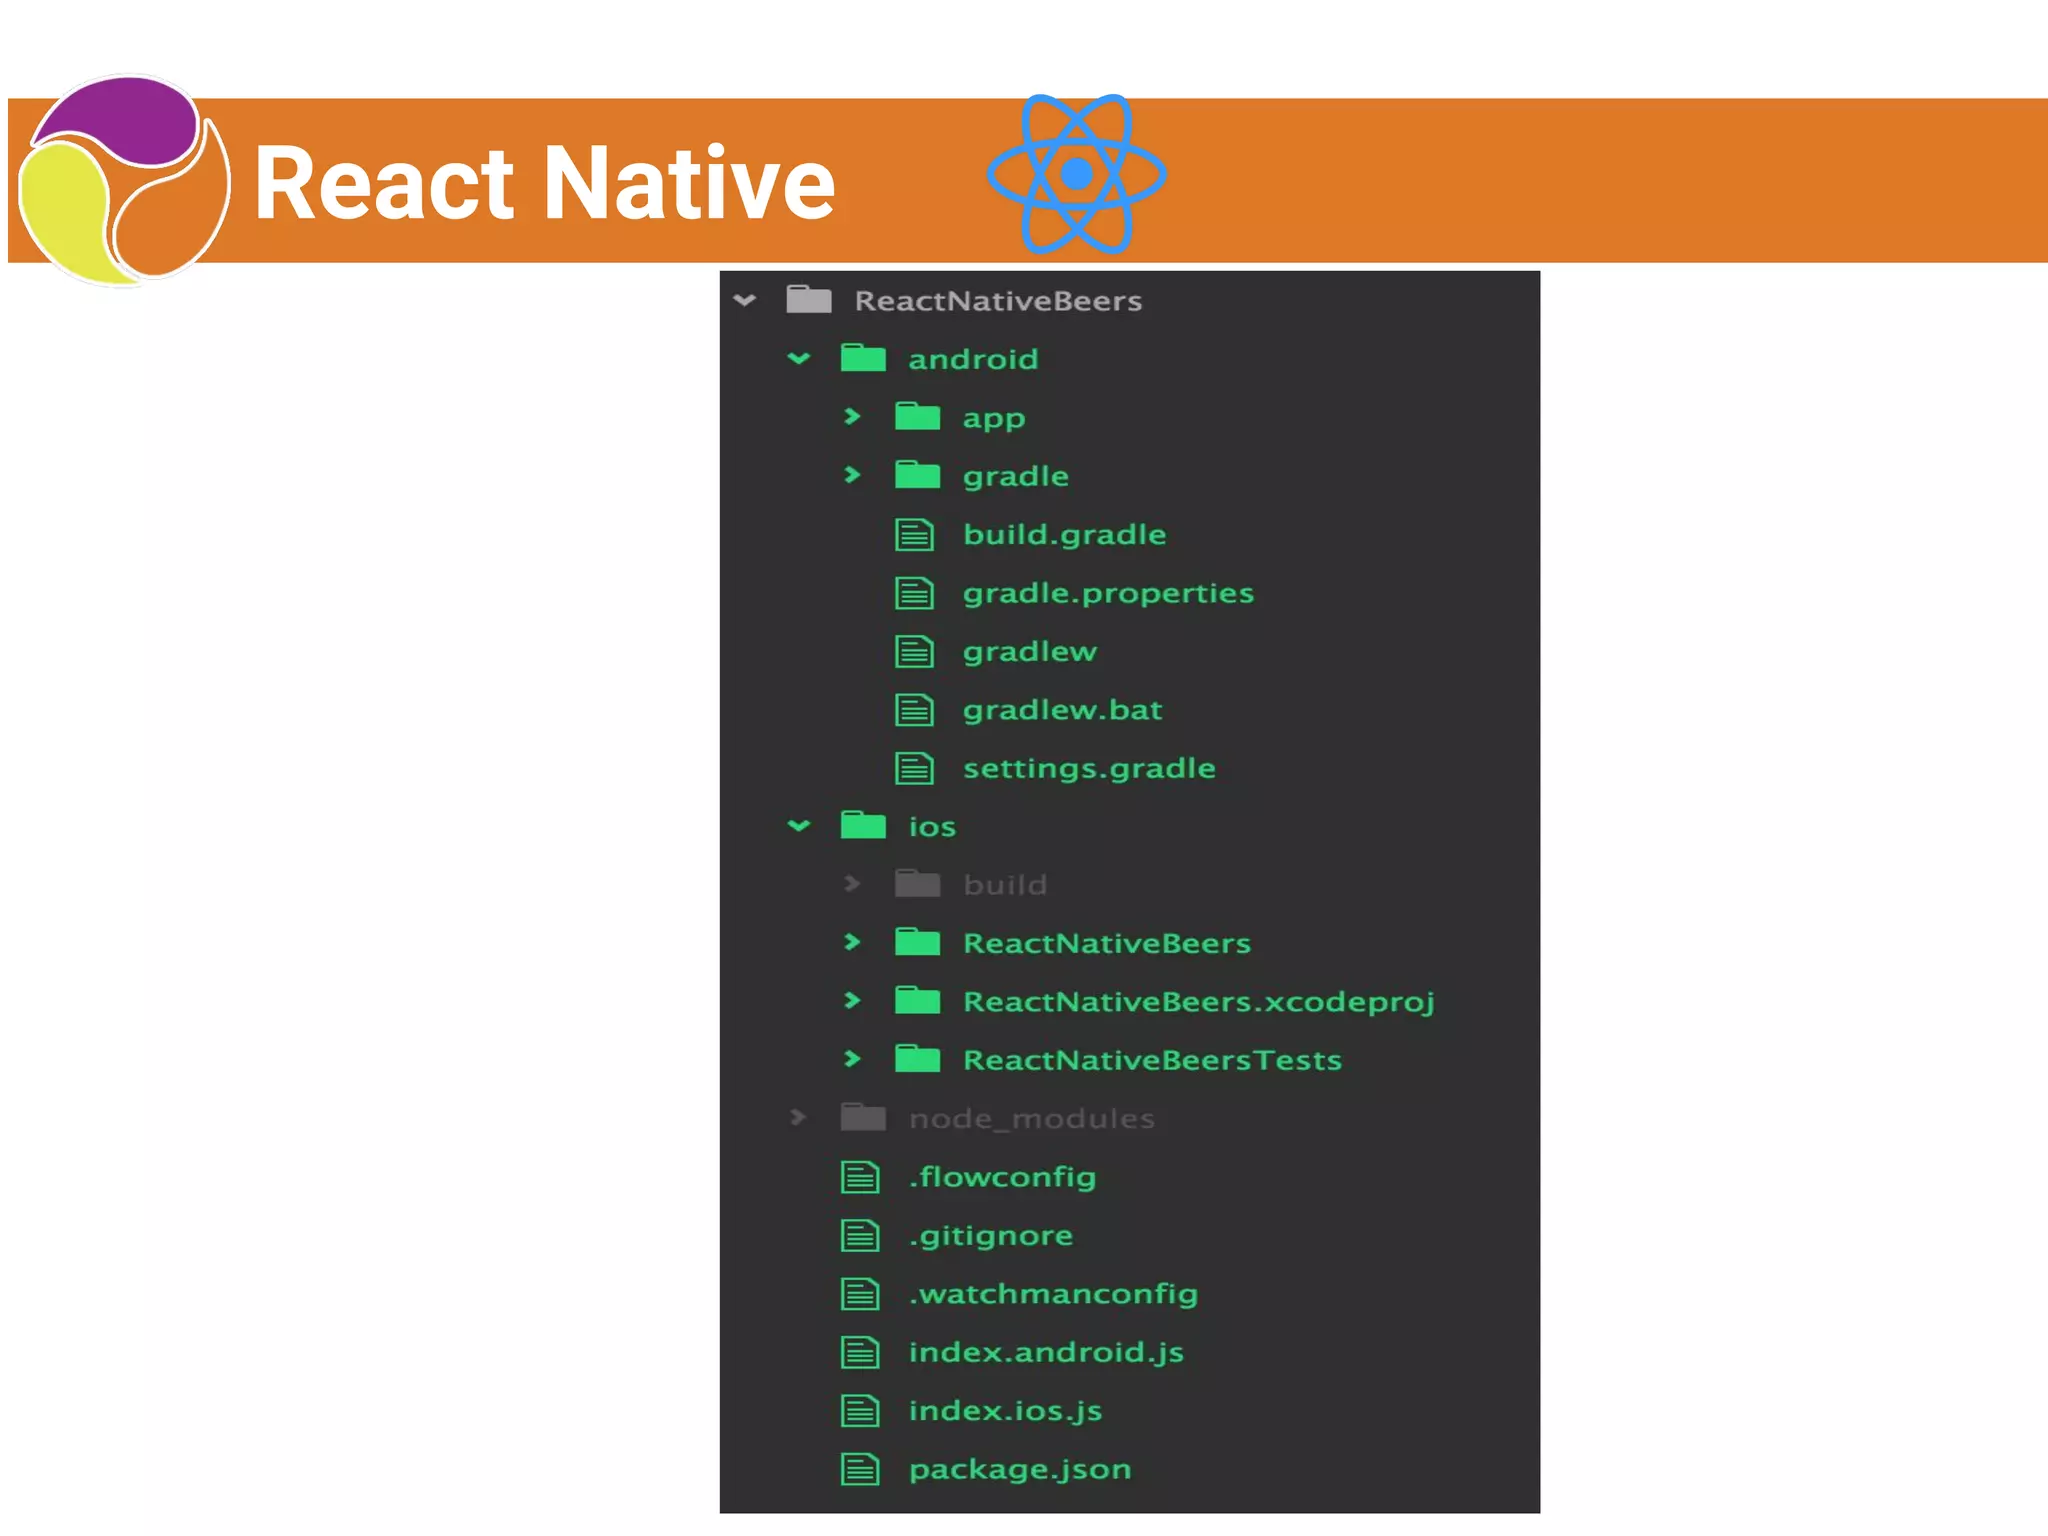Expand the ReactNativeBeersTests chevron
The width and height of the screenshot is (2048, 1536).
click(x=853, y=1059)
